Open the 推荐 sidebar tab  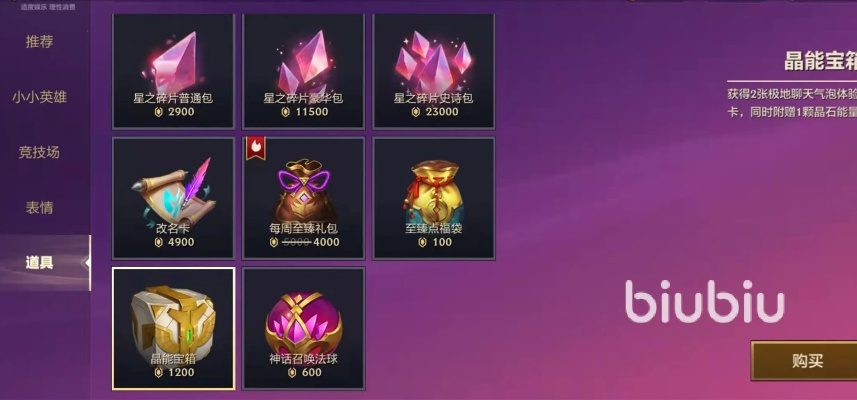coord(39,42)
